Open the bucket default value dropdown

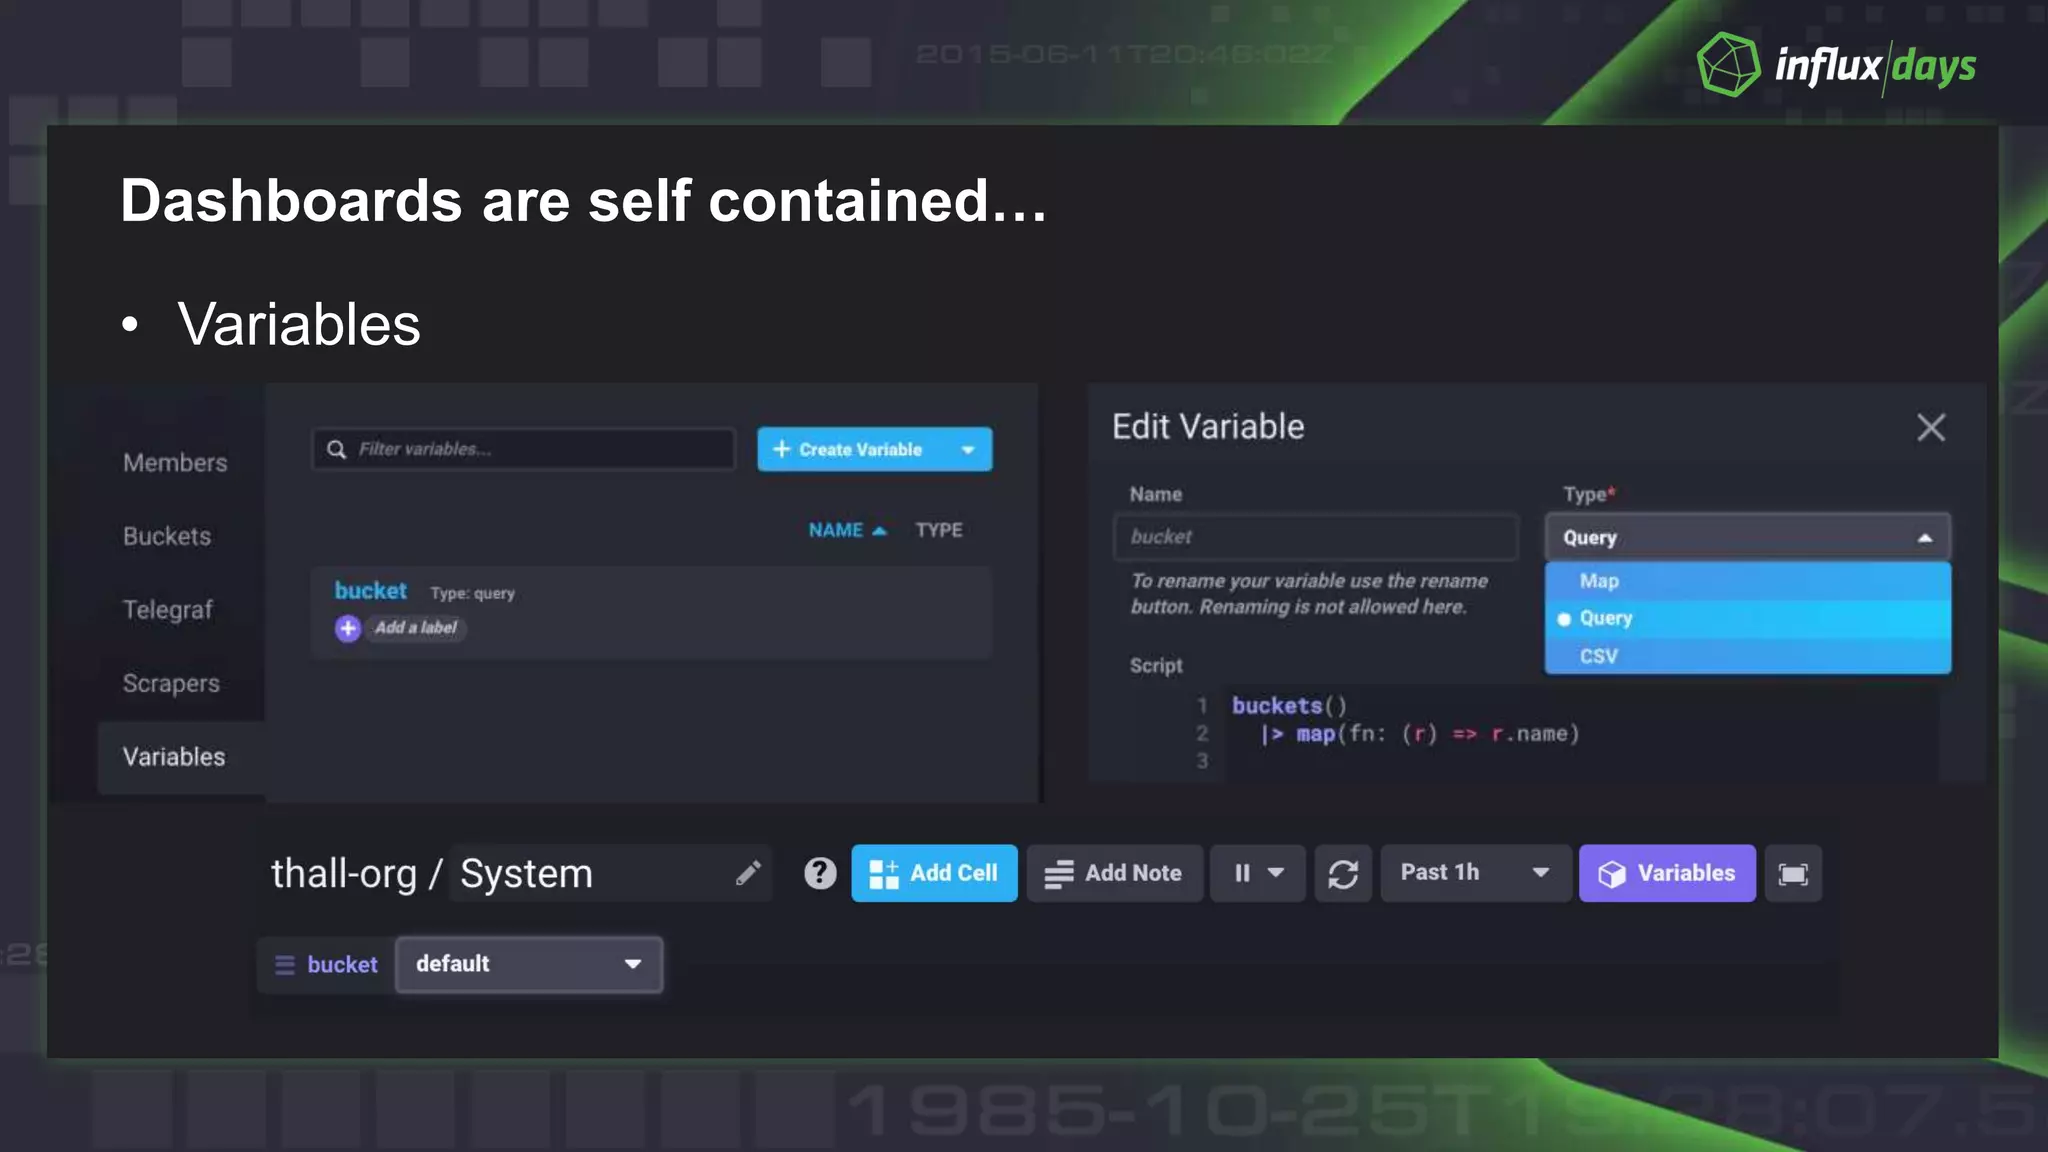tap(529, 965)
